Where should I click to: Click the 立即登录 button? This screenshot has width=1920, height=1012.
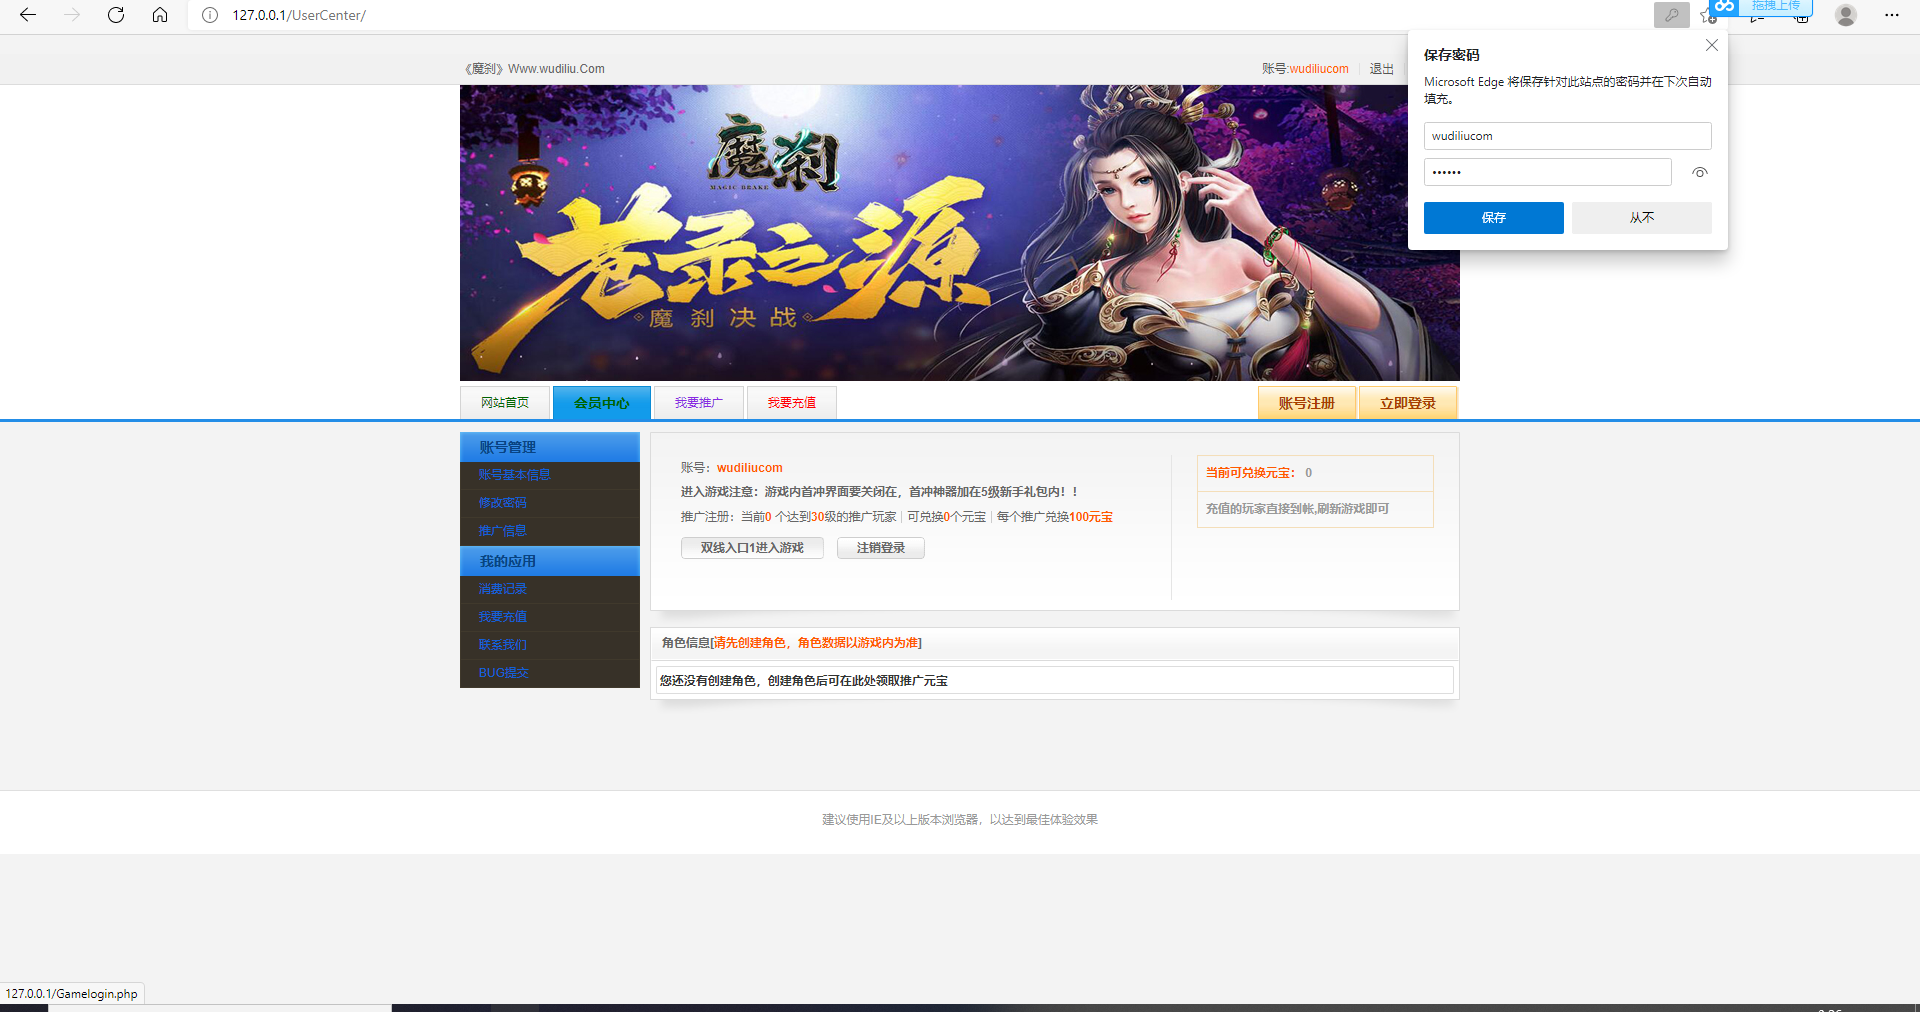(1407, 403)
